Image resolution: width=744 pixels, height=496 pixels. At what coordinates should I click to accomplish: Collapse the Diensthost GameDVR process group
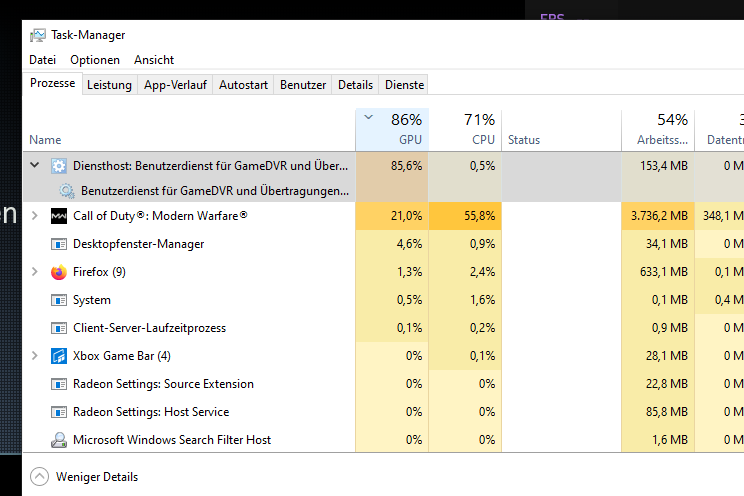pyautogui.click(x=34, y=165)
